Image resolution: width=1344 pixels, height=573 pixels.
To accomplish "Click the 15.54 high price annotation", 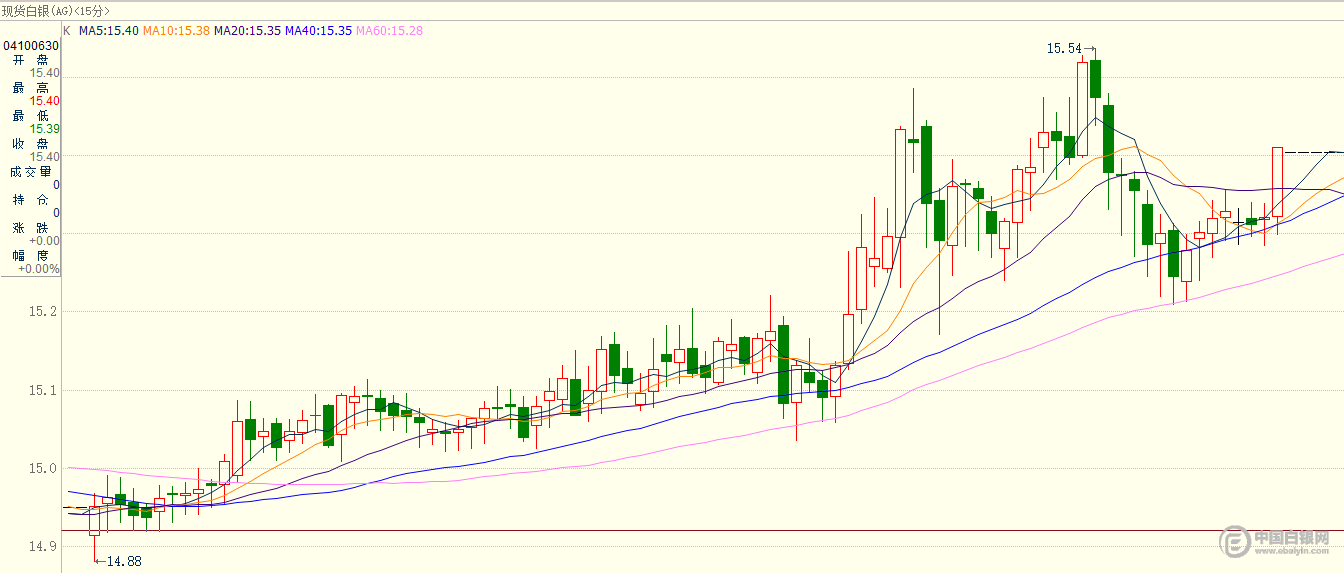I will [1064, 48].
